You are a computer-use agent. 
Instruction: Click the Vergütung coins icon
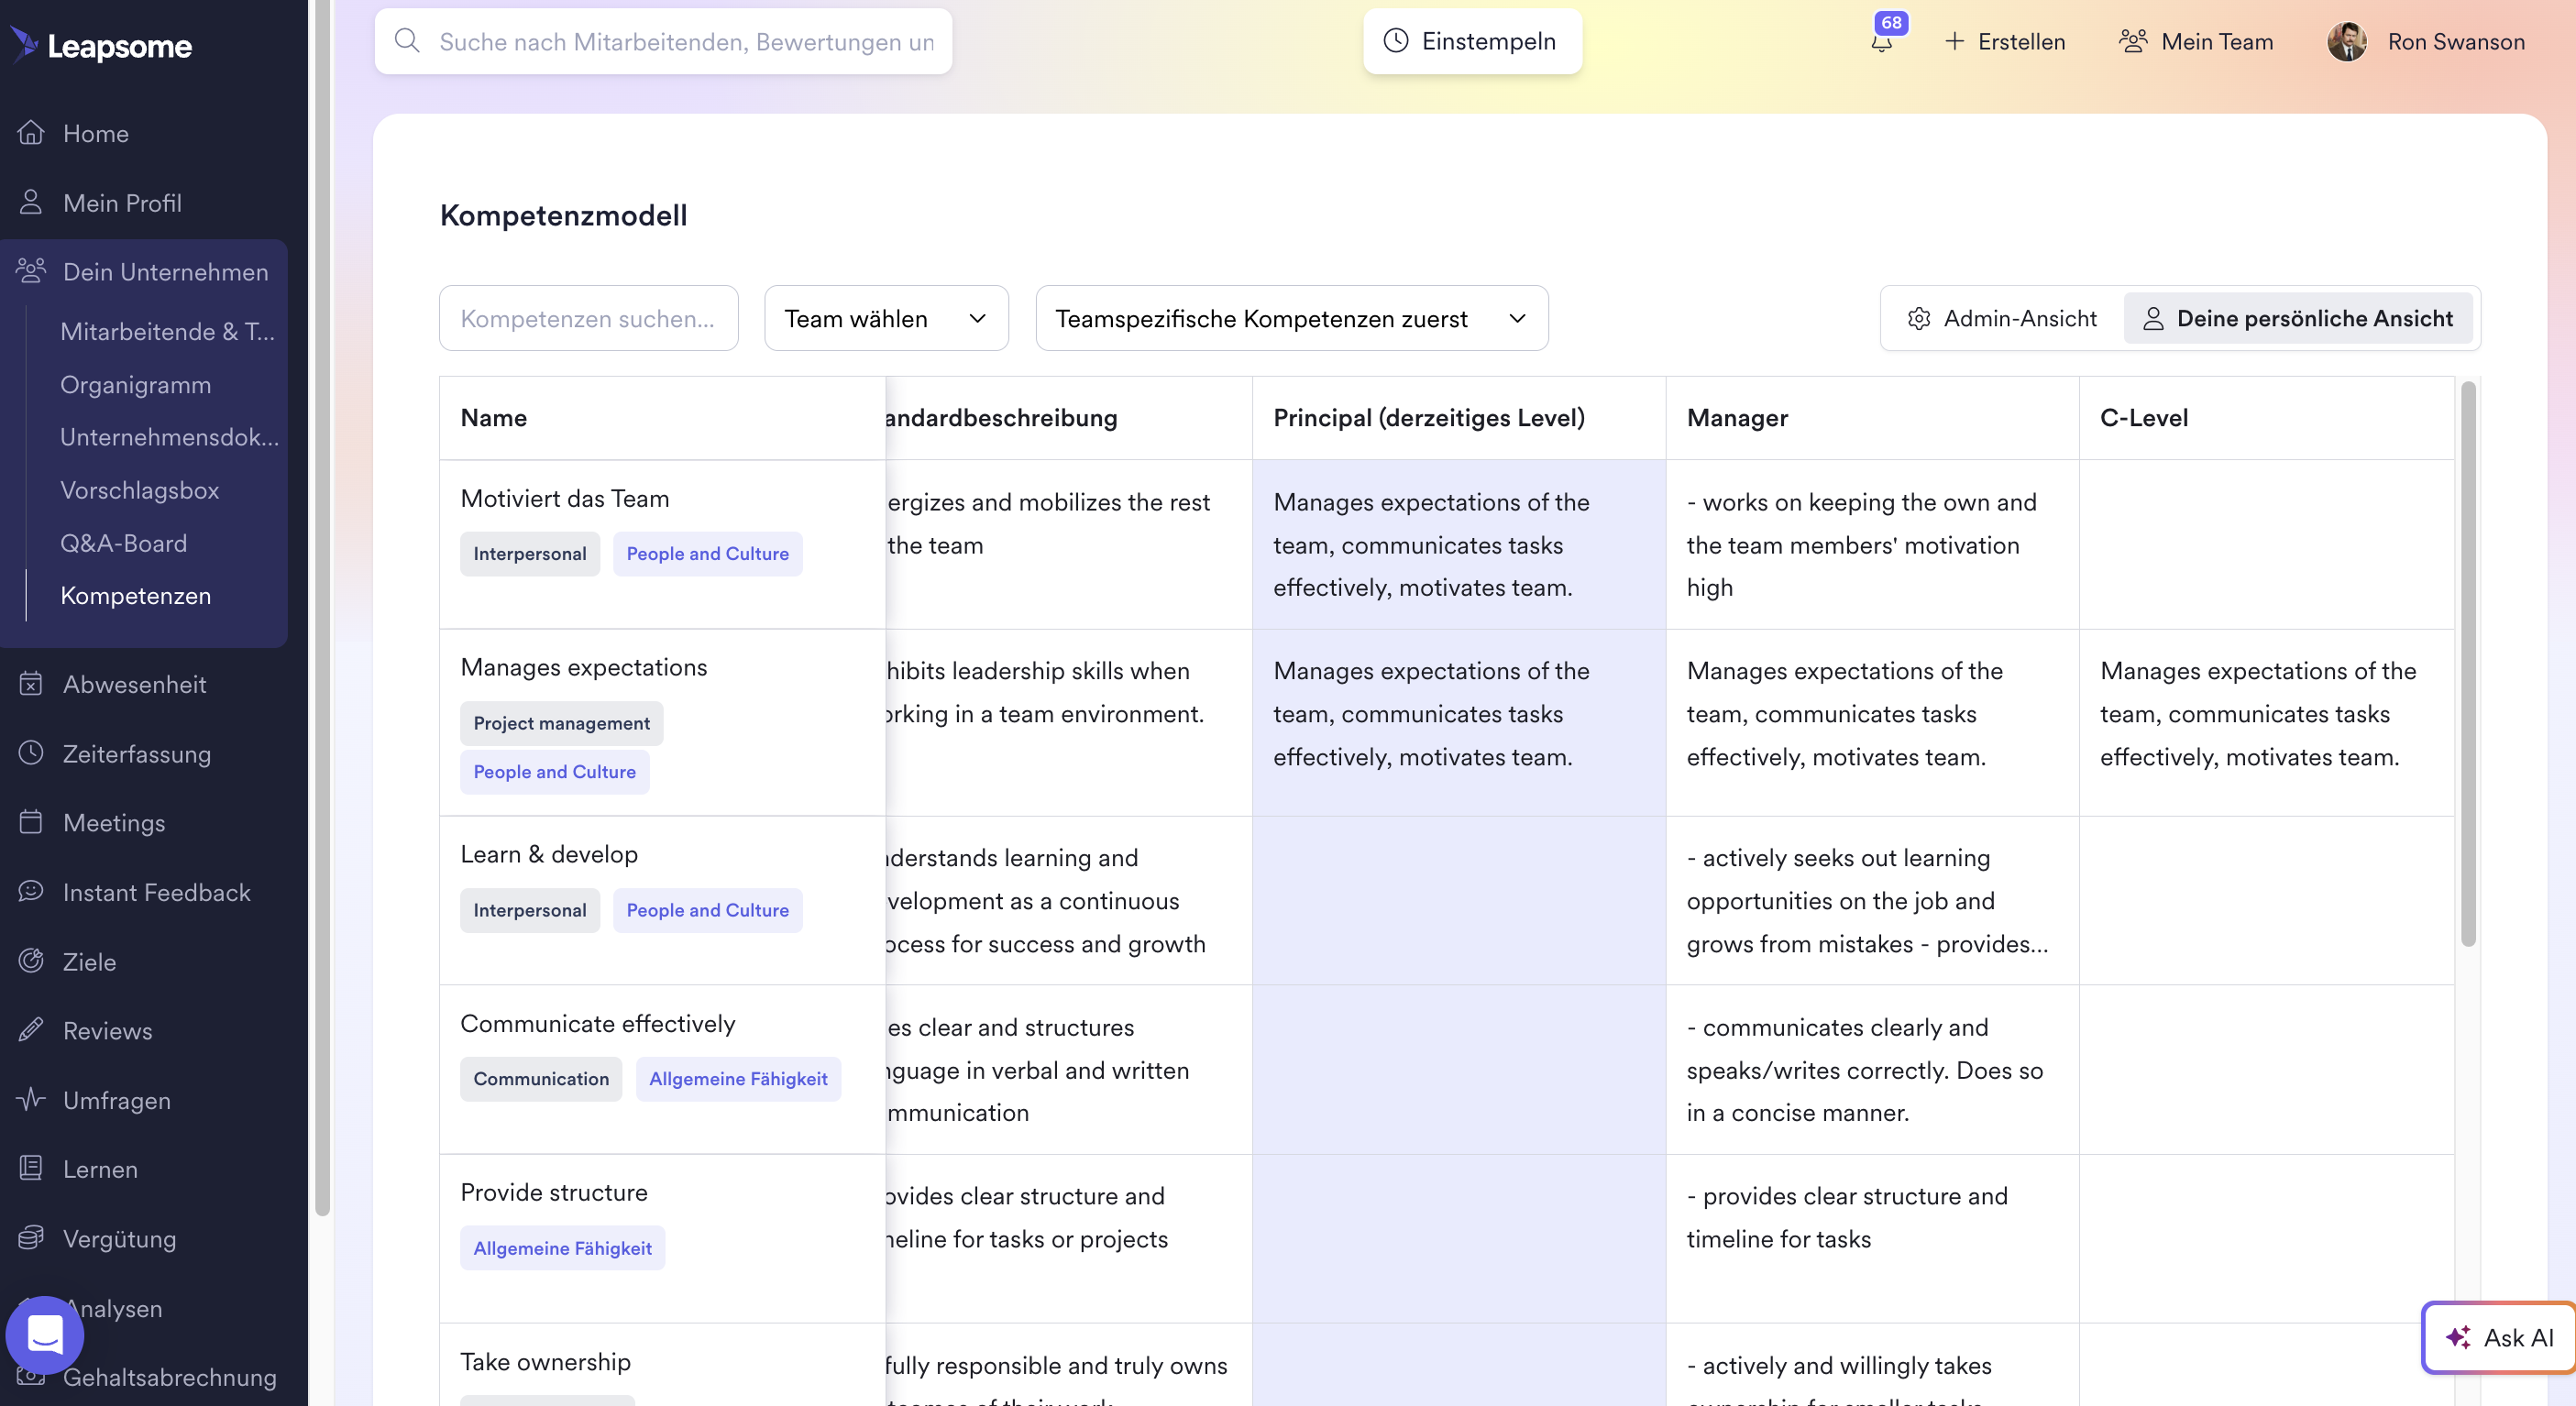point(31,1238)
